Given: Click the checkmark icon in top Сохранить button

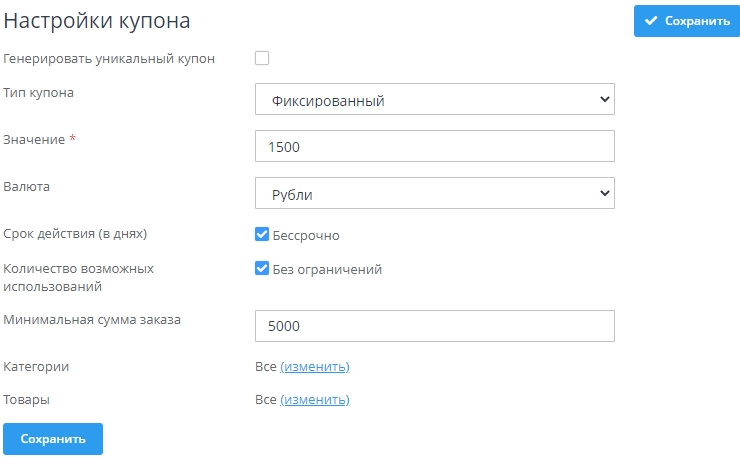Looking at the screenshot, I should [651, 20].
